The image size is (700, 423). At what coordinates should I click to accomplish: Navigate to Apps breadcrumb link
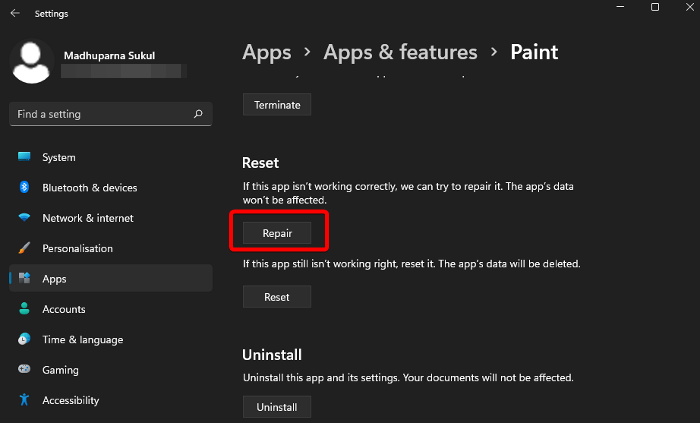267,52
